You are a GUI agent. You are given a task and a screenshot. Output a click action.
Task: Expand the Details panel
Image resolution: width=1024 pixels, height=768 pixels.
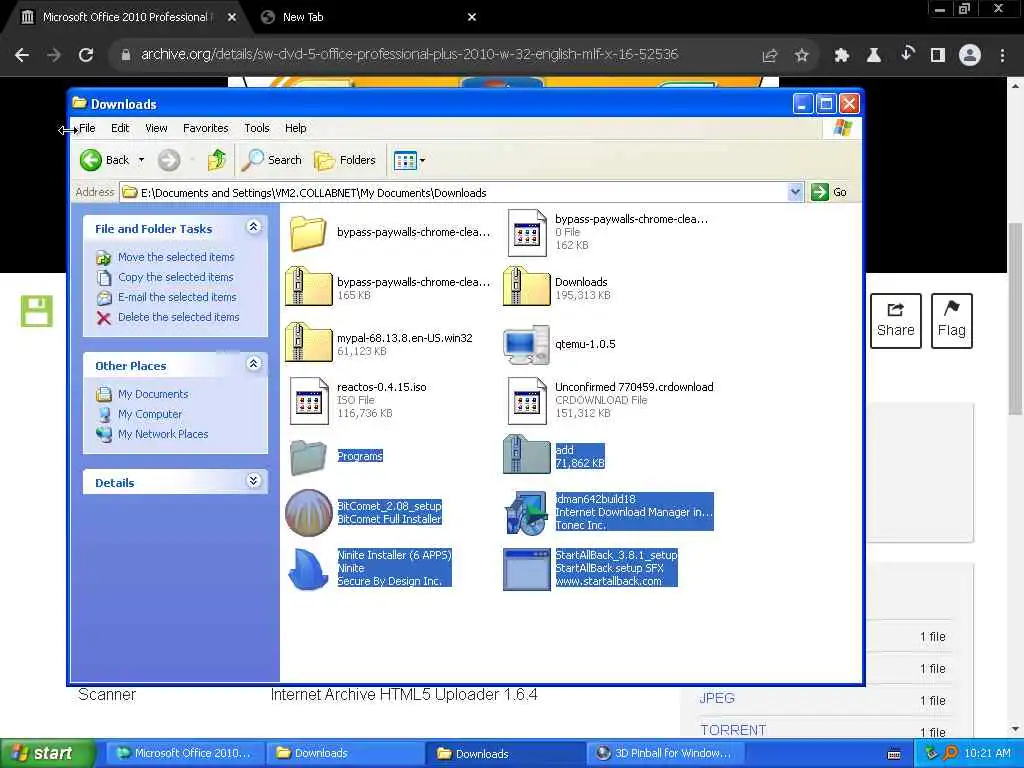point(253,481)
